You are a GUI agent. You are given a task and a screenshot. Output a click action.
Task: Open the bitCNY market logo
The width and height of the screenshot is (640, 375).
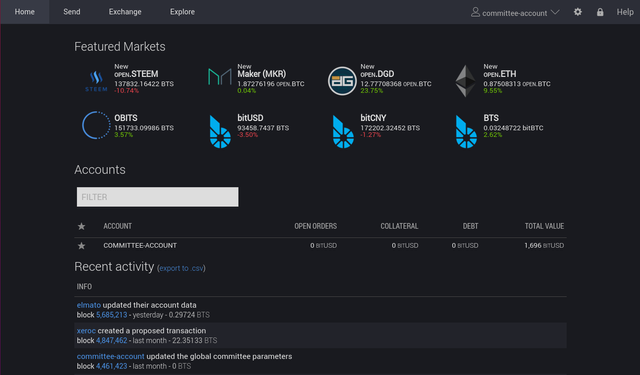(343, 131)
